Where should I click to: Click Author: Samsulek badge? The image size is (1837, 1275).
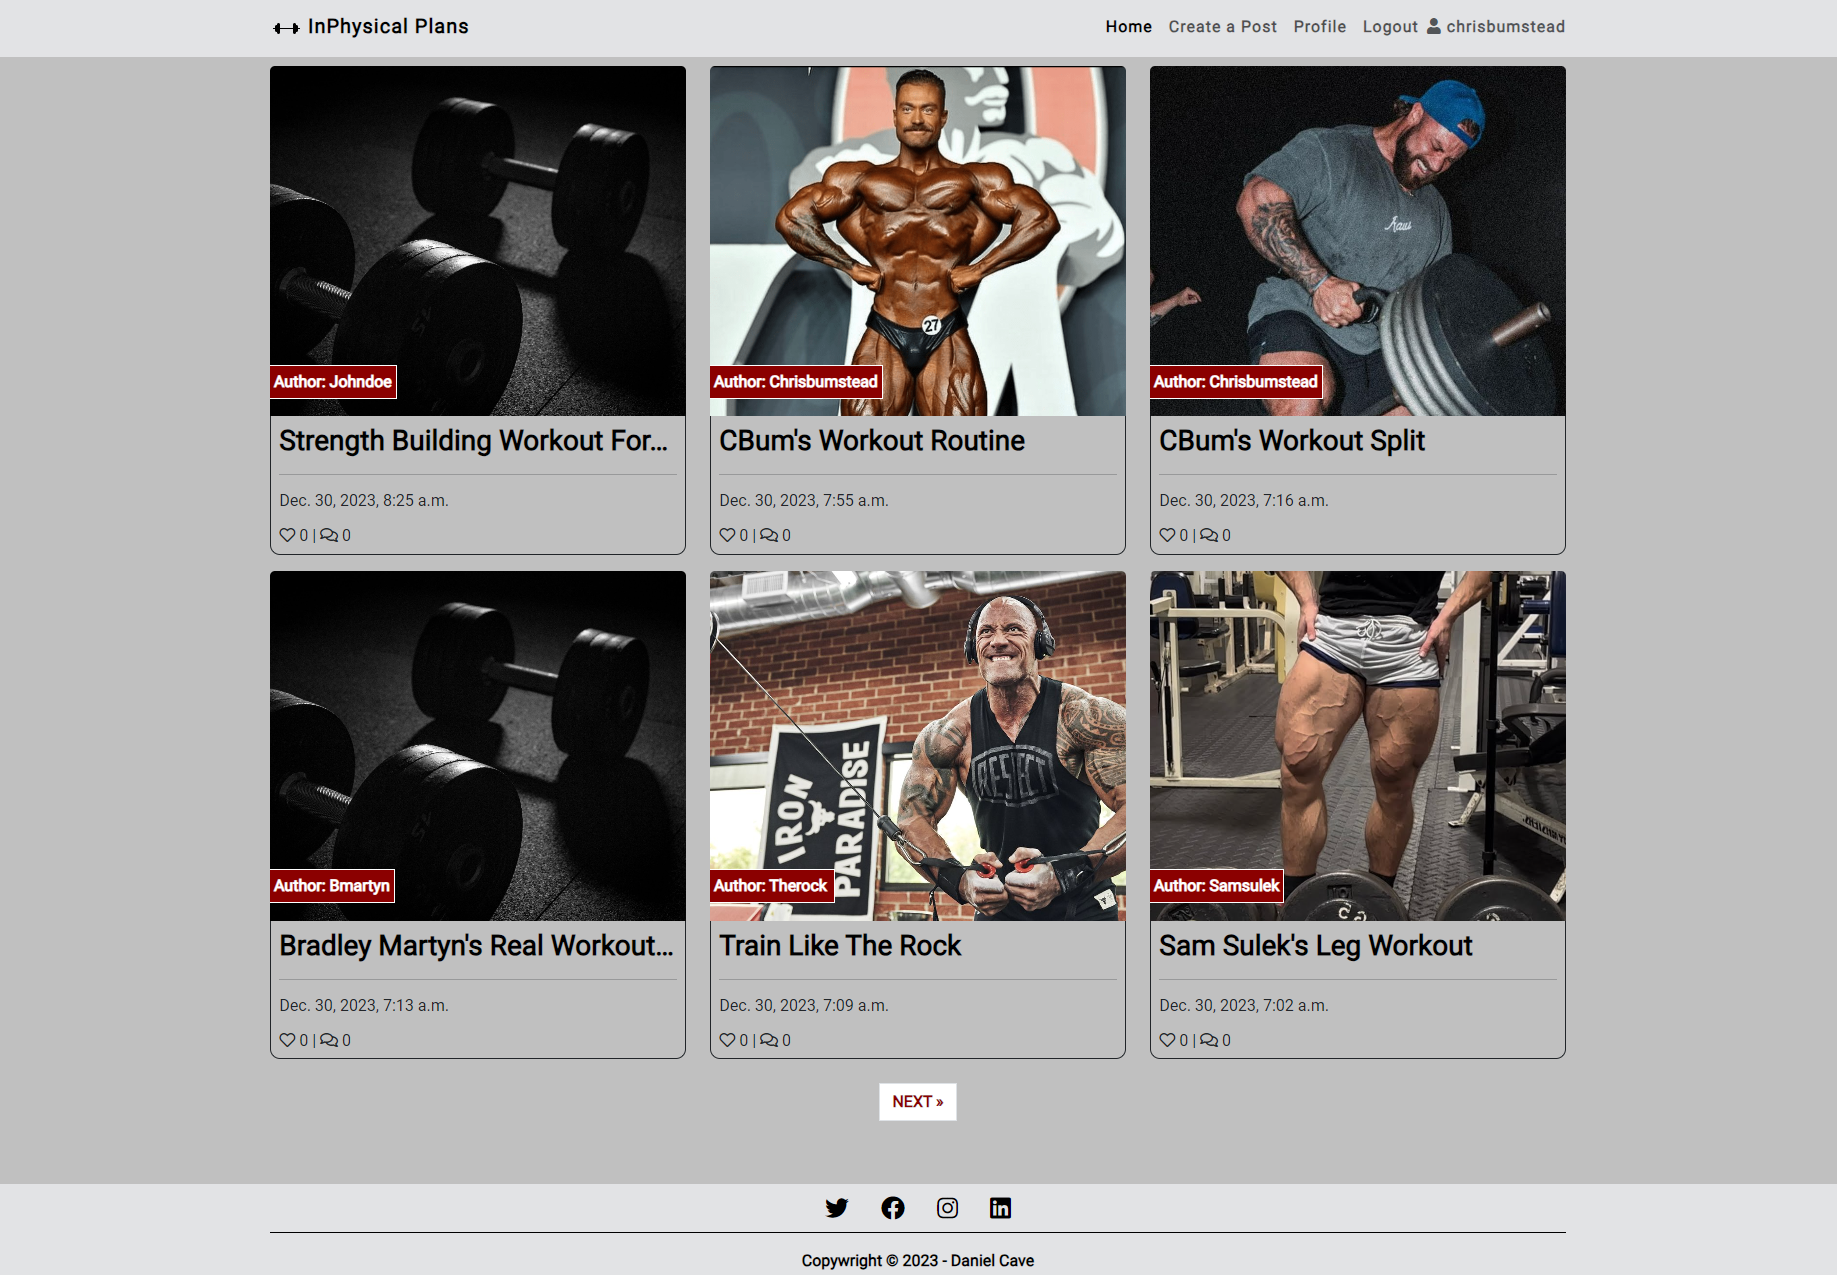[x=1217, y=886]
